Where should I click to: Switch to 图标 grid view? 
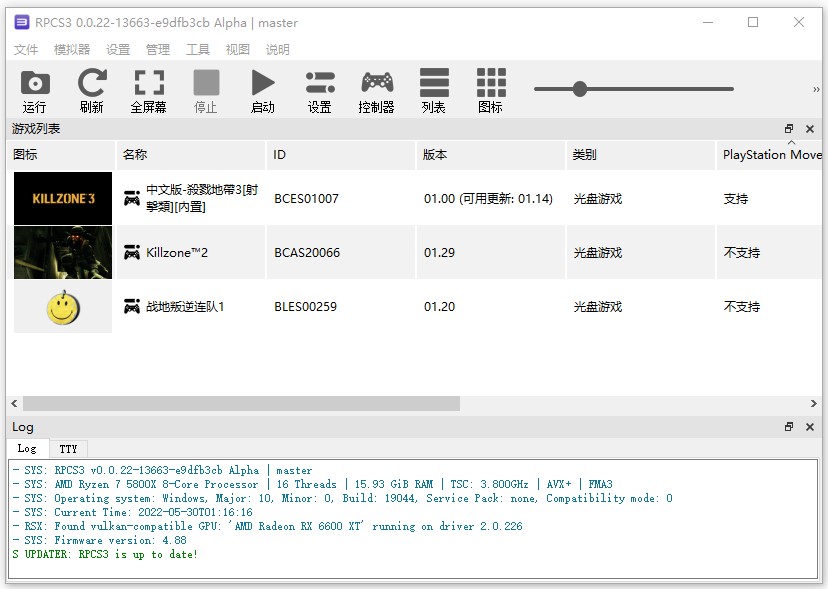pos(491,91)
